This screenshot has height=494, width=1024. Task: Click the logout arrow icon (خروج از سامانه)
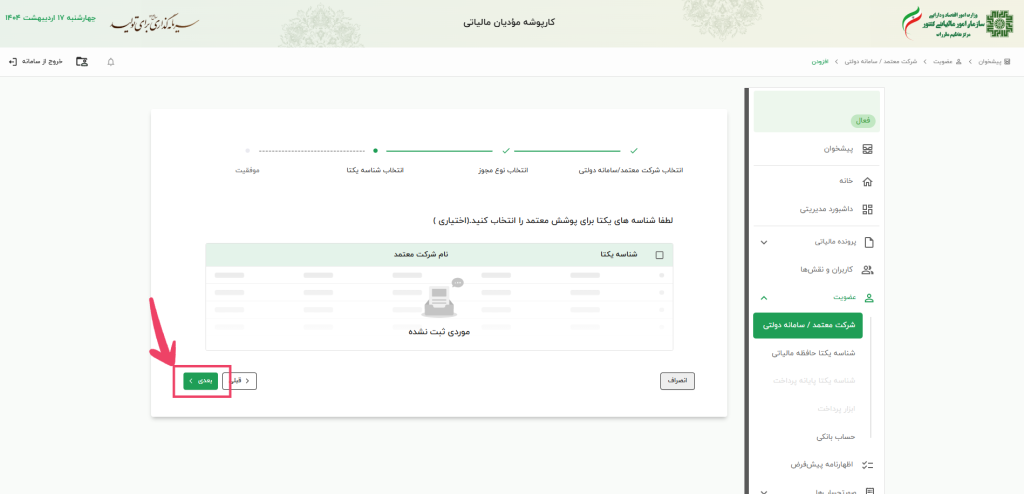(x=12, y=61)
